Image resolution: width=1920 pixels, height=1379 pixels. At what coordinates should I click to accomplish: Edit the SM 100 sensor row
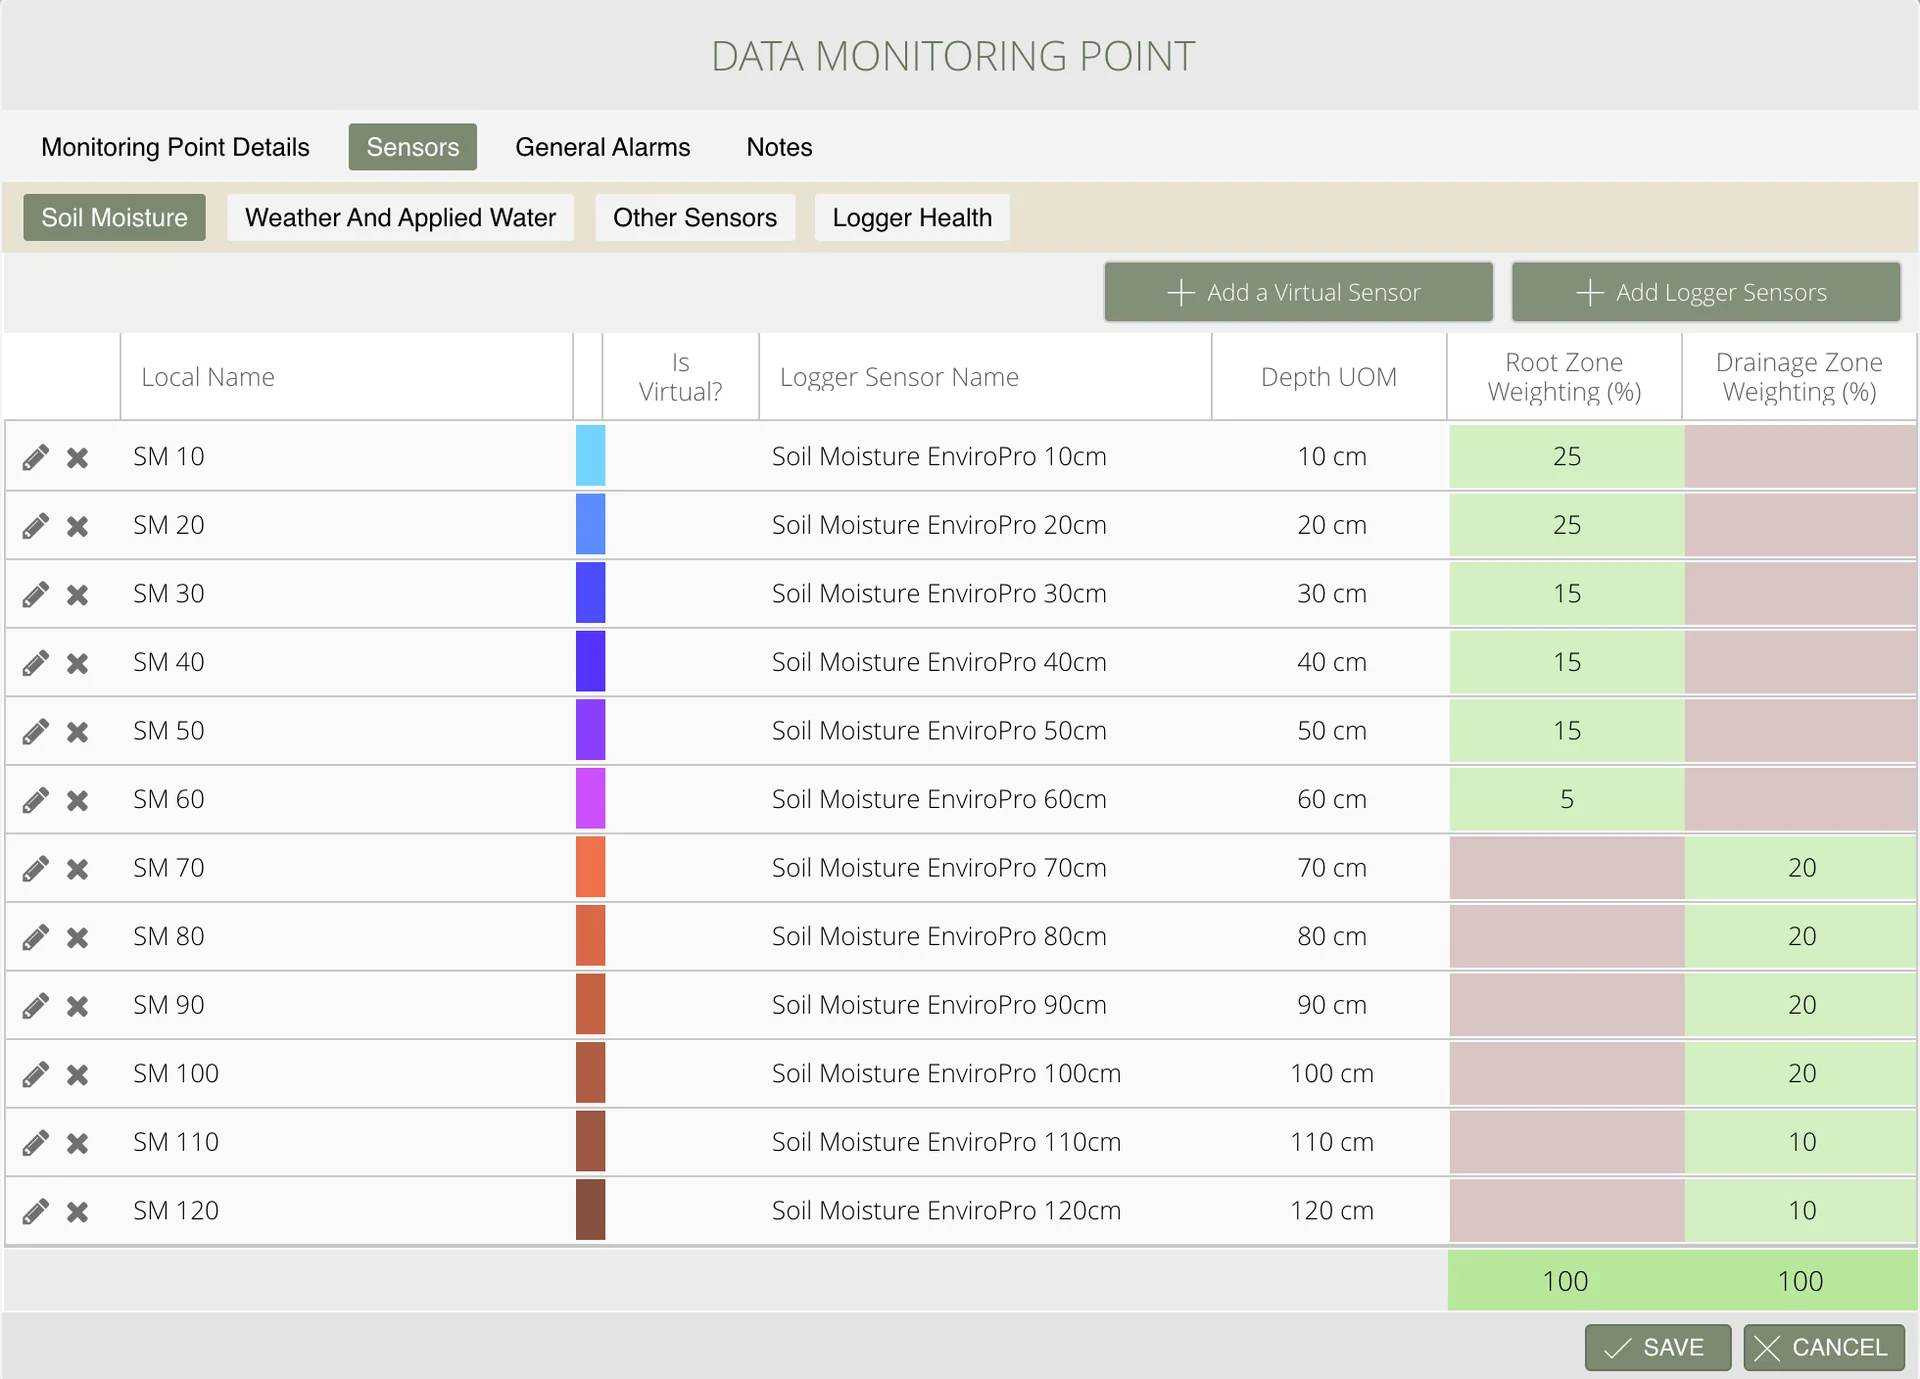pyautogui.click(x=36, y=1074)
